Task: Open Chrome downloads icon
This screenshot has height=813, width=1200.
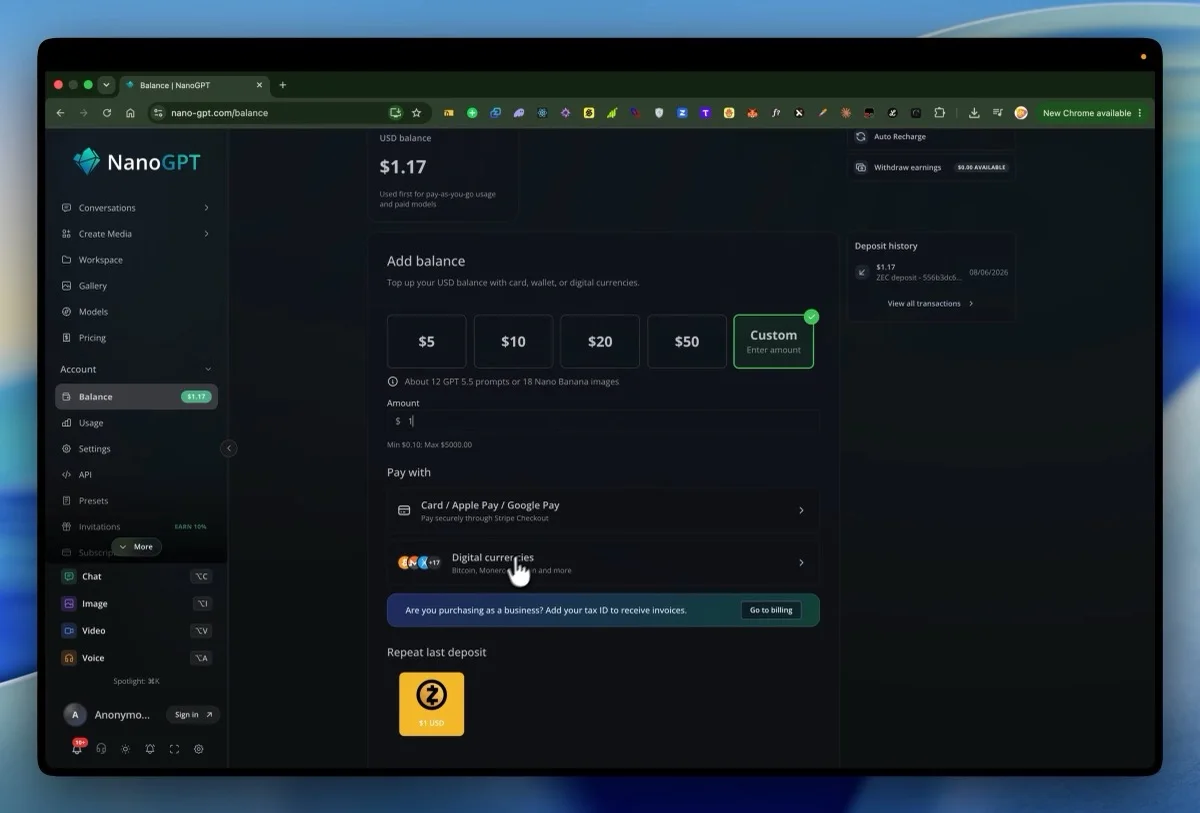Action: pos(974,113)
